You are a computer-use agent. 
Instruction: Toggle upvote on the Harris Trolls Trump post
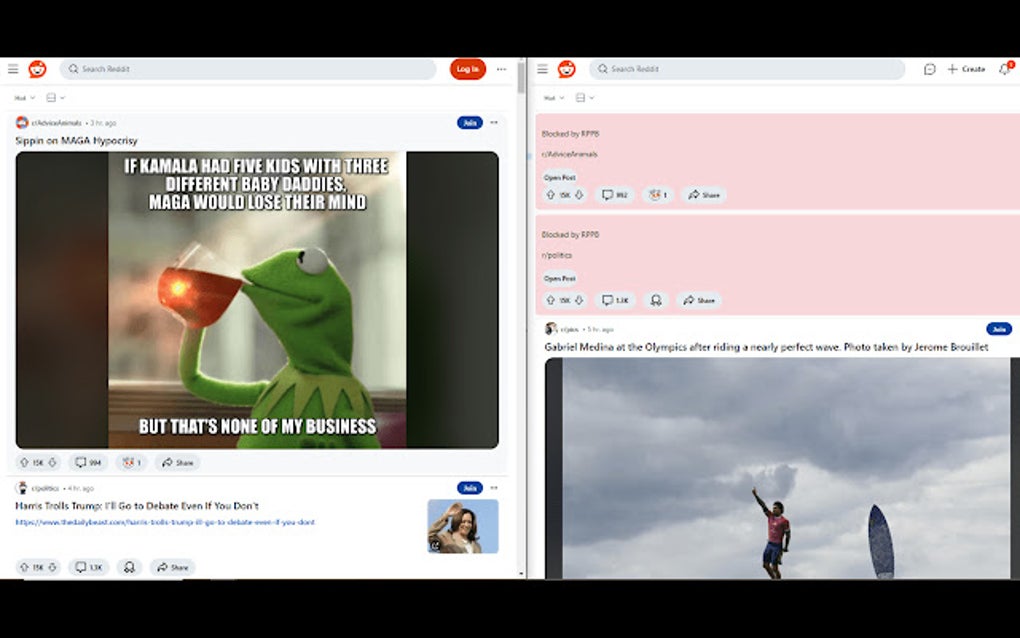tap(22, 567)
